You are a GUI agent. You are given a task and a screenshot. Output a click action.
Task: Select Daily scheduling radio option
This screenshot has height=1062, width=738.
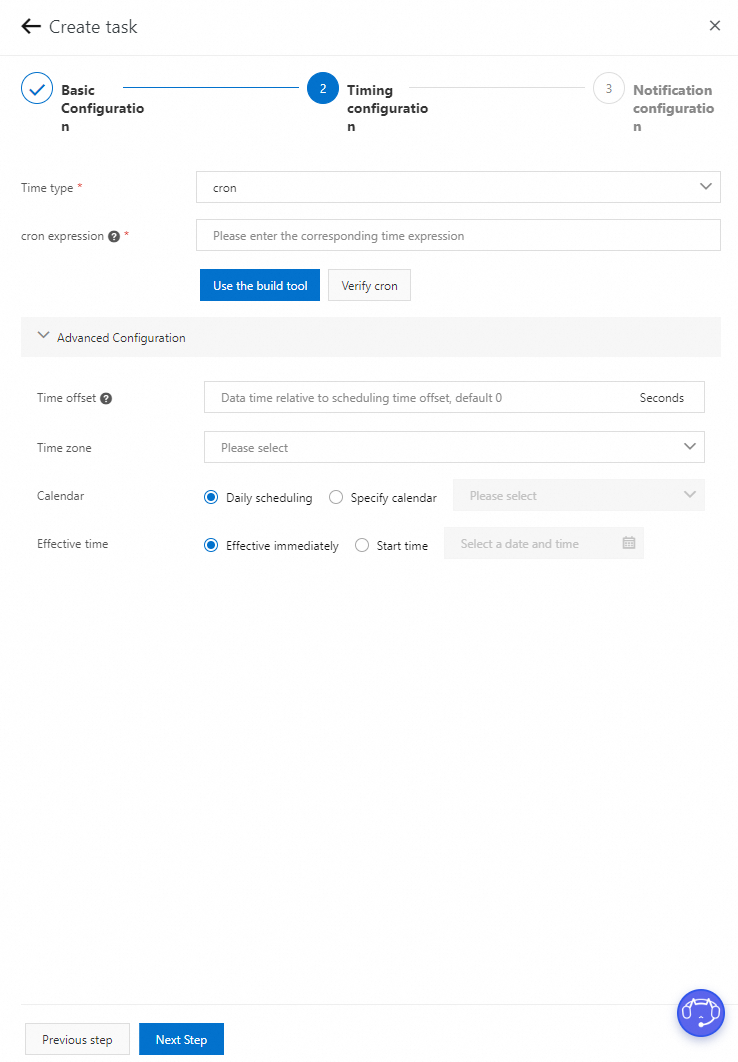211,497
